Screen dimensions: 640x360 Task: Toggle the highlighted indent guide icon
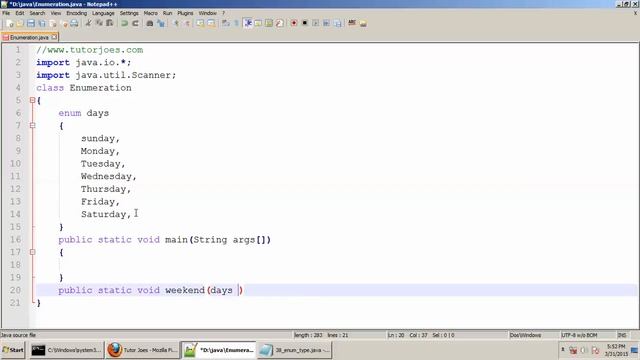click(x=247, y=23)
